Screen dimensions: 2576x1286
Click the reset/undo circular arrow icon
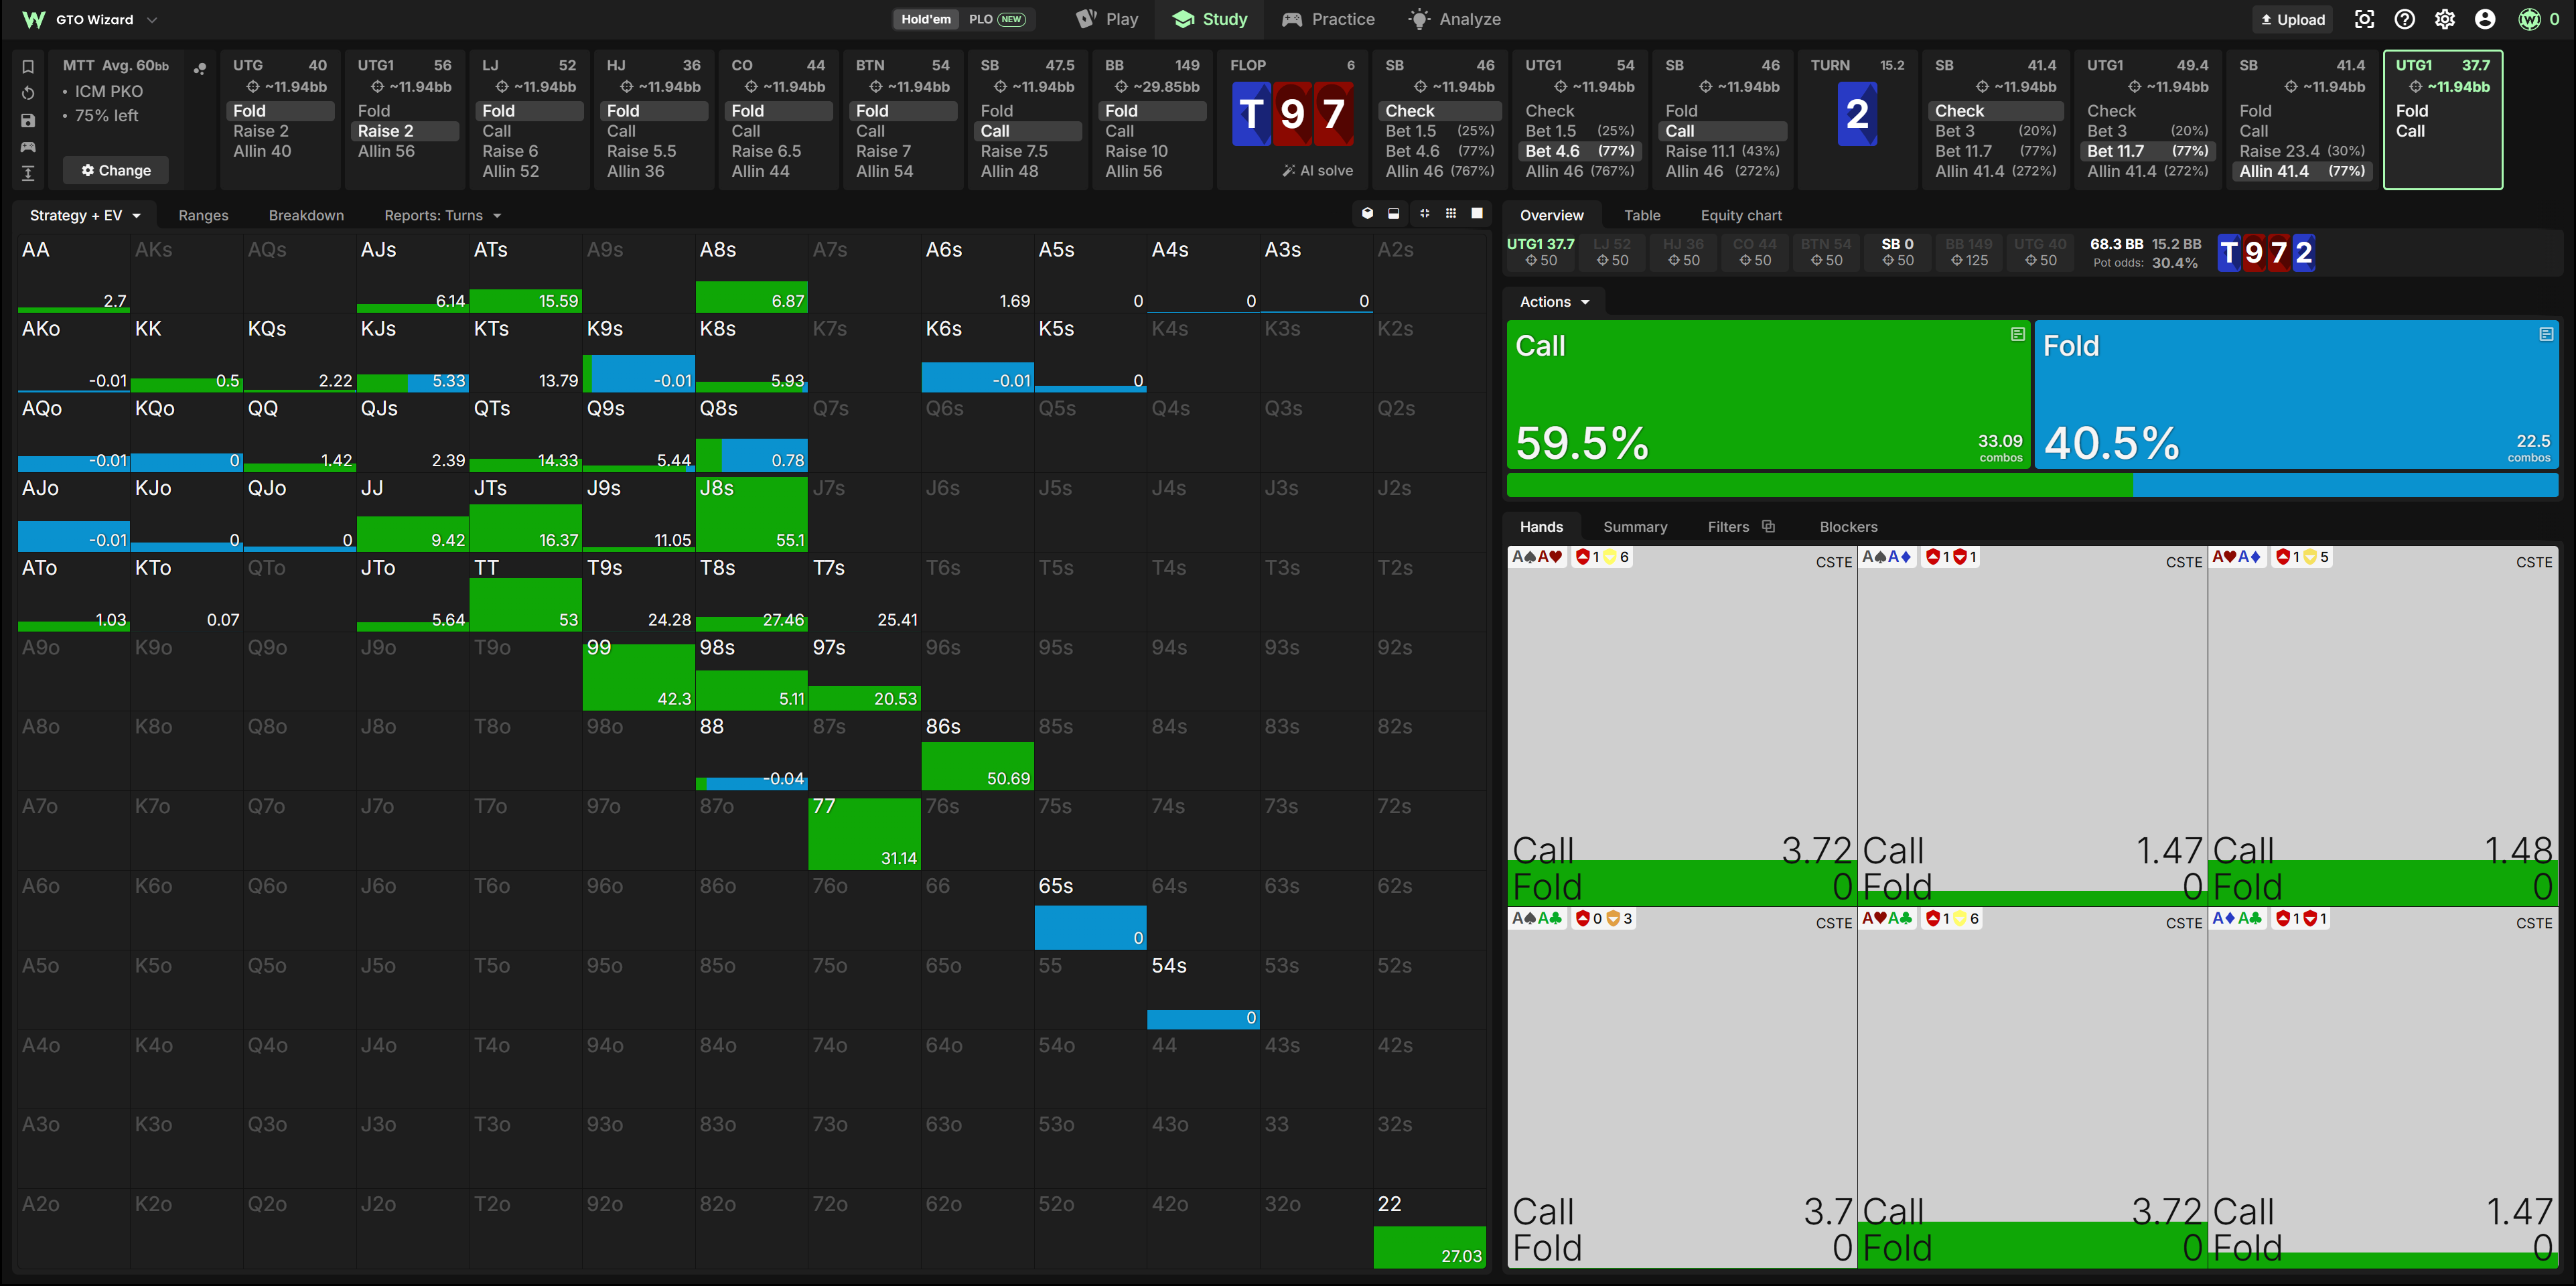(28, 93)
